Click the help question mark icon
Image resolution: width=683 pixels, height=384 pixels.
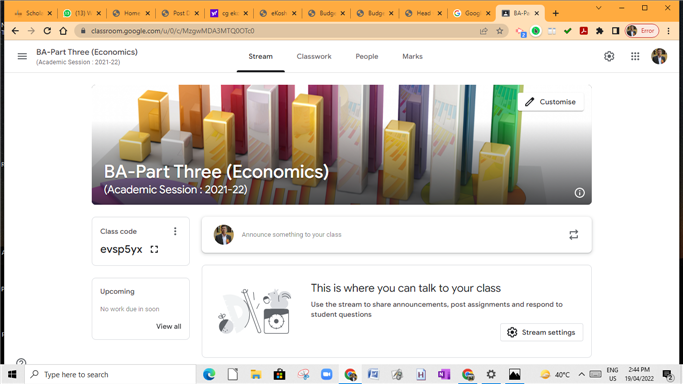21,362
